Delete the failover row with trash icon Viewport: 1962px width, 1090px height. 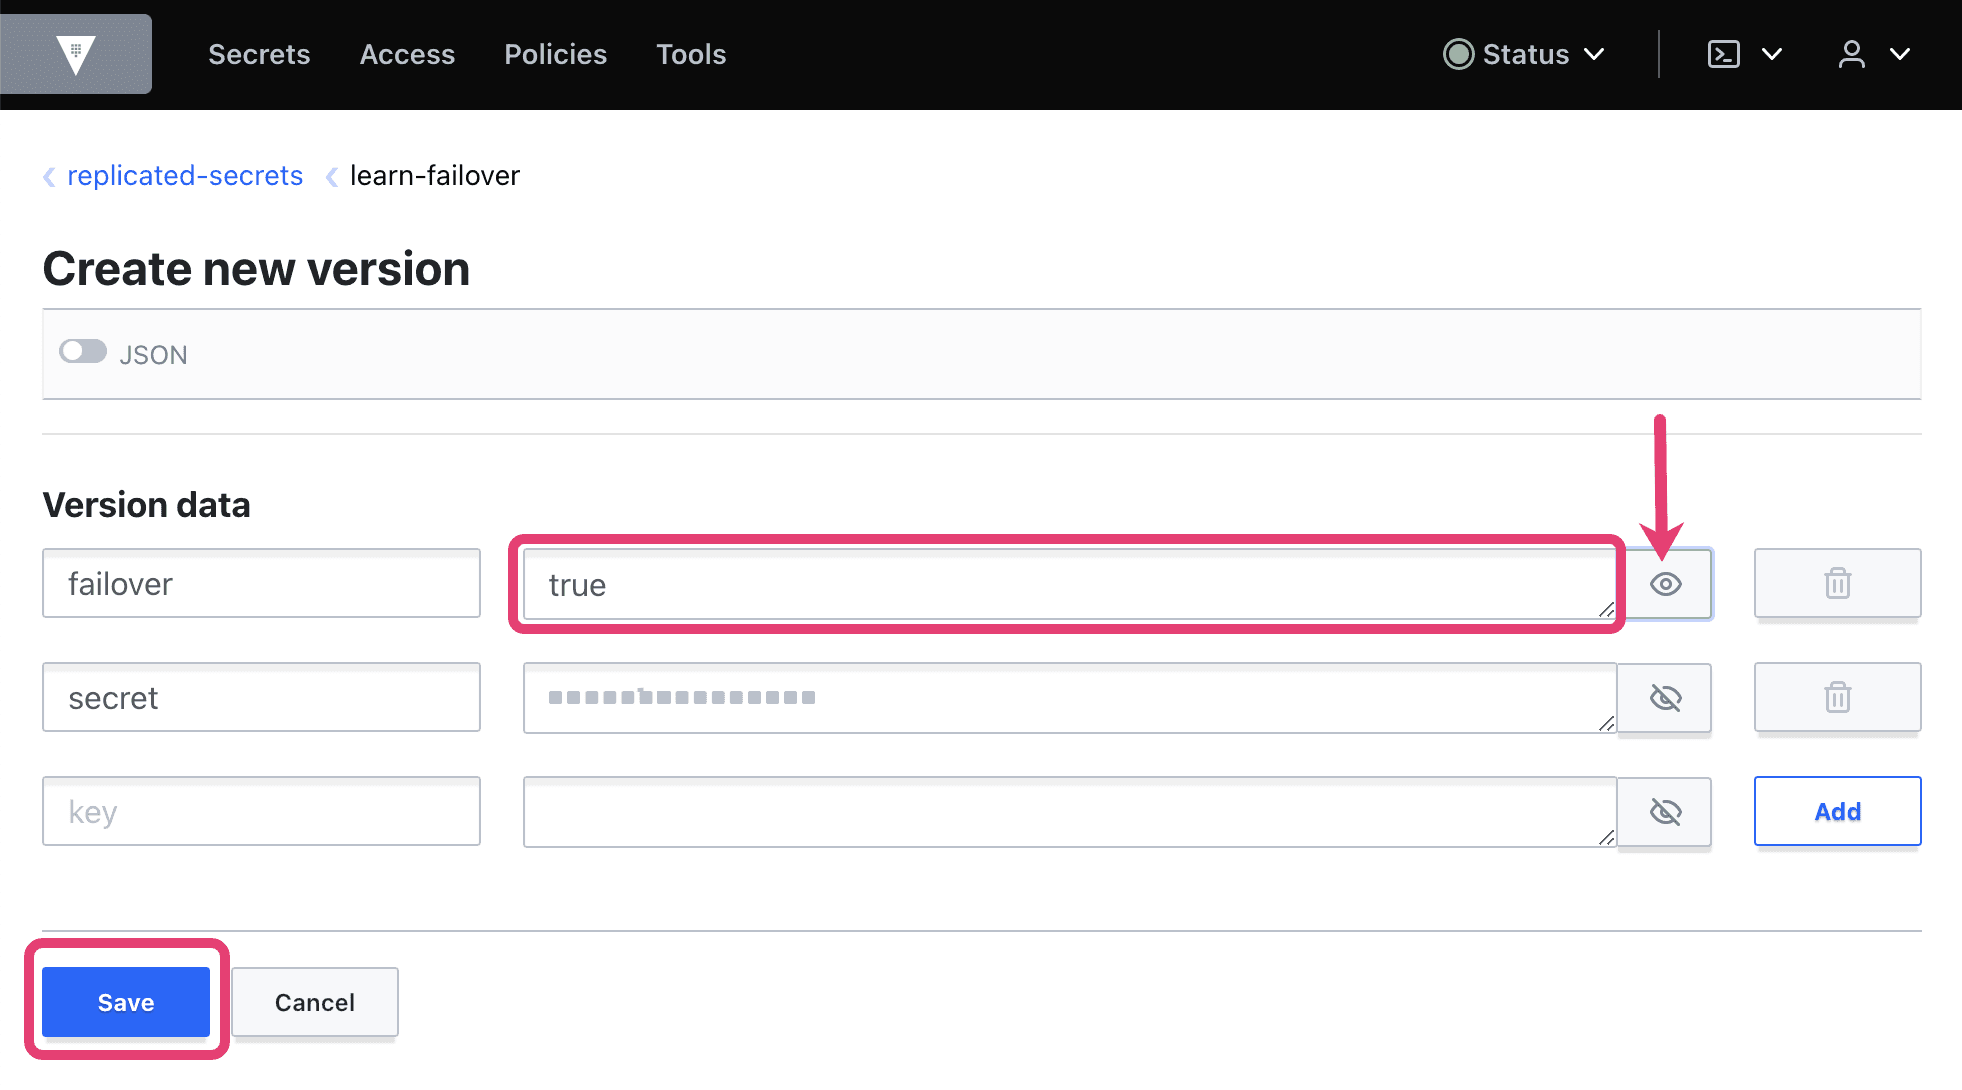click(1837, 583)
